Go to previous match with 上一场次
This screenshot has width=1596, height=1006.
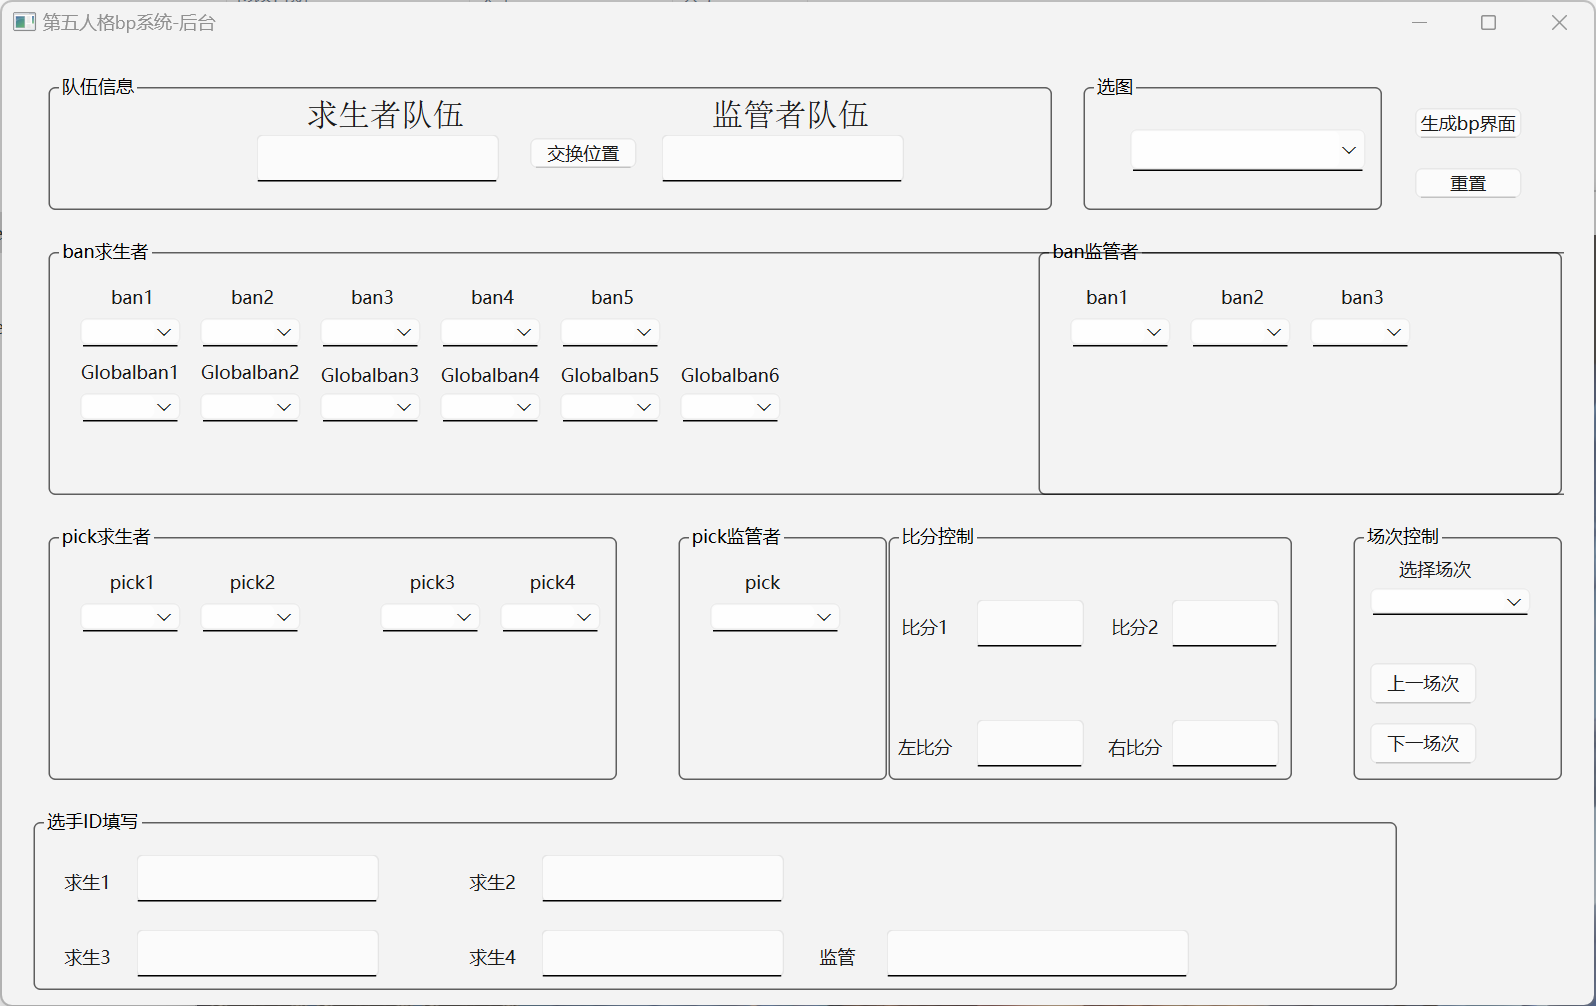point(1423,683)
